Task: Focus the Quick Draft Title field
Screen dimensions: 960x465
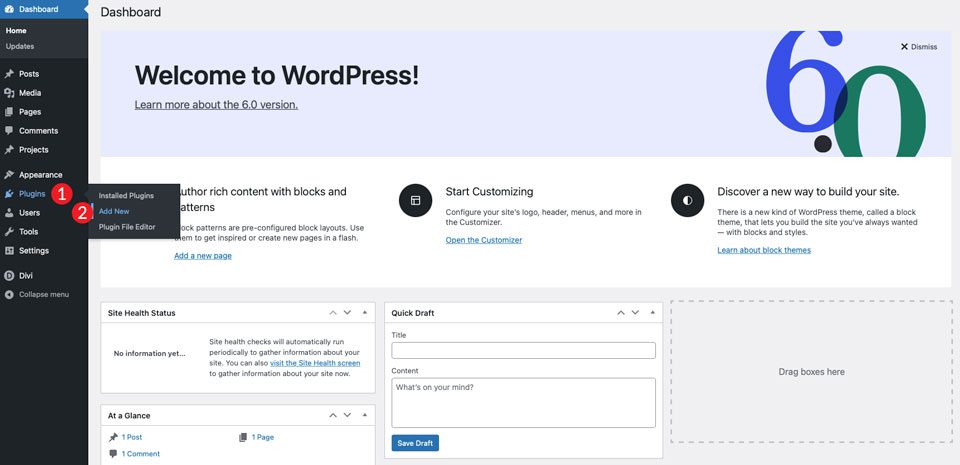Action: (523, 351)
